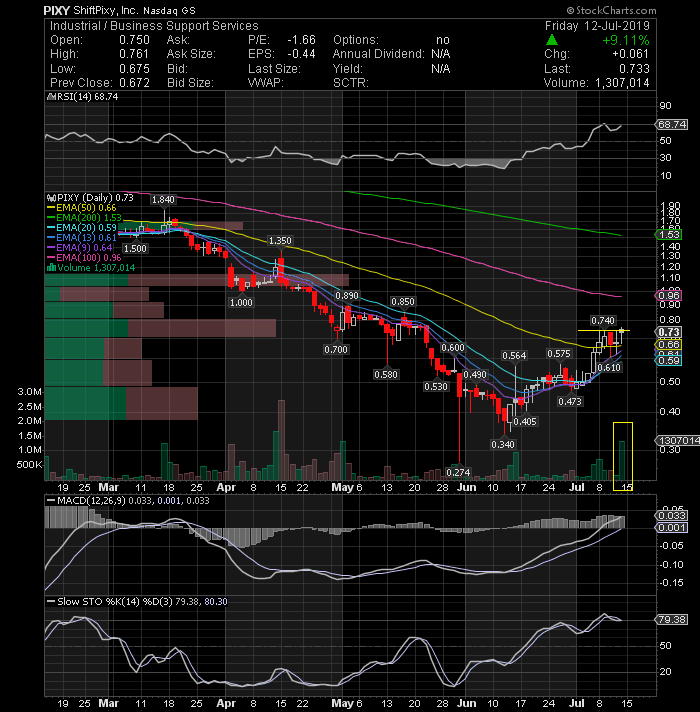This screenshot has height=712, width=700.
Task: Click the Nasdaq GS exchange label
Action: [x=169, y=10]
